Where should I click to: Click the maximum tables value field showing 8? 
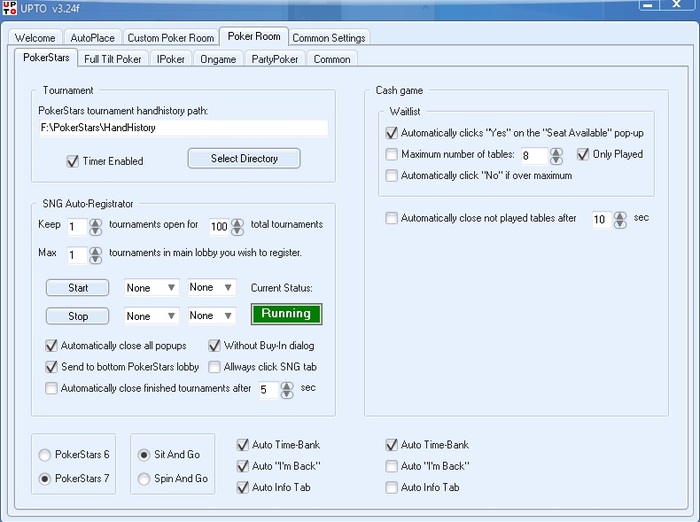coord(534,156)
